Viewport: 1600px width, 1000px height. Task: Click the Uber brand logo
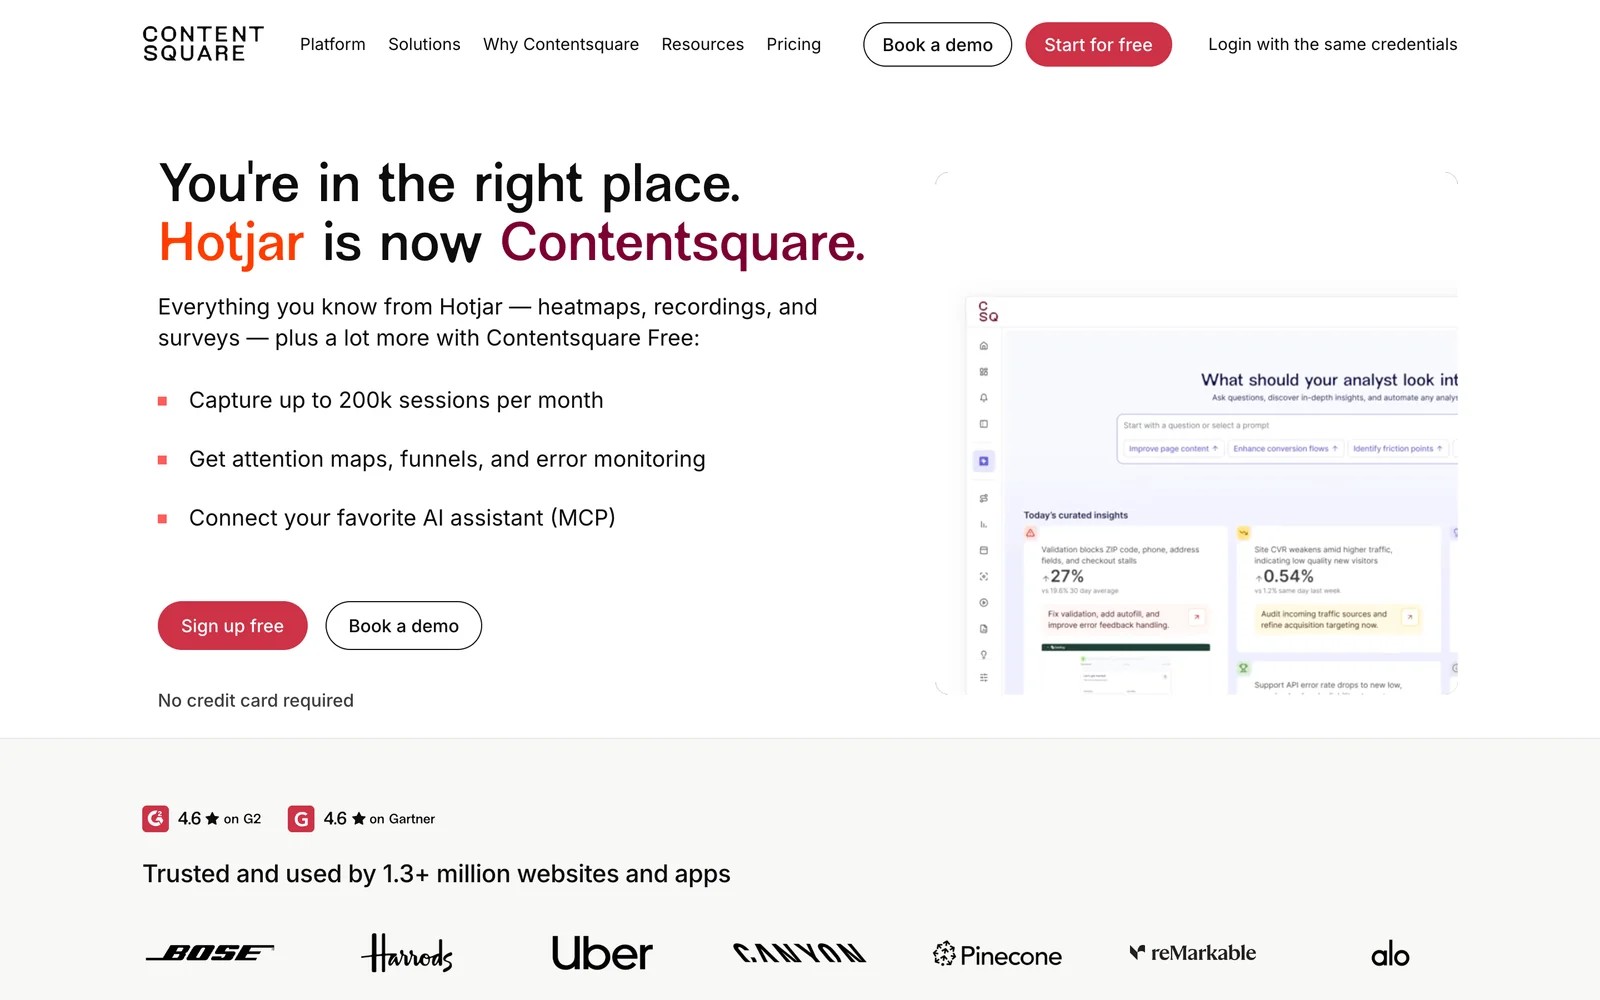(x=602, y=953)
